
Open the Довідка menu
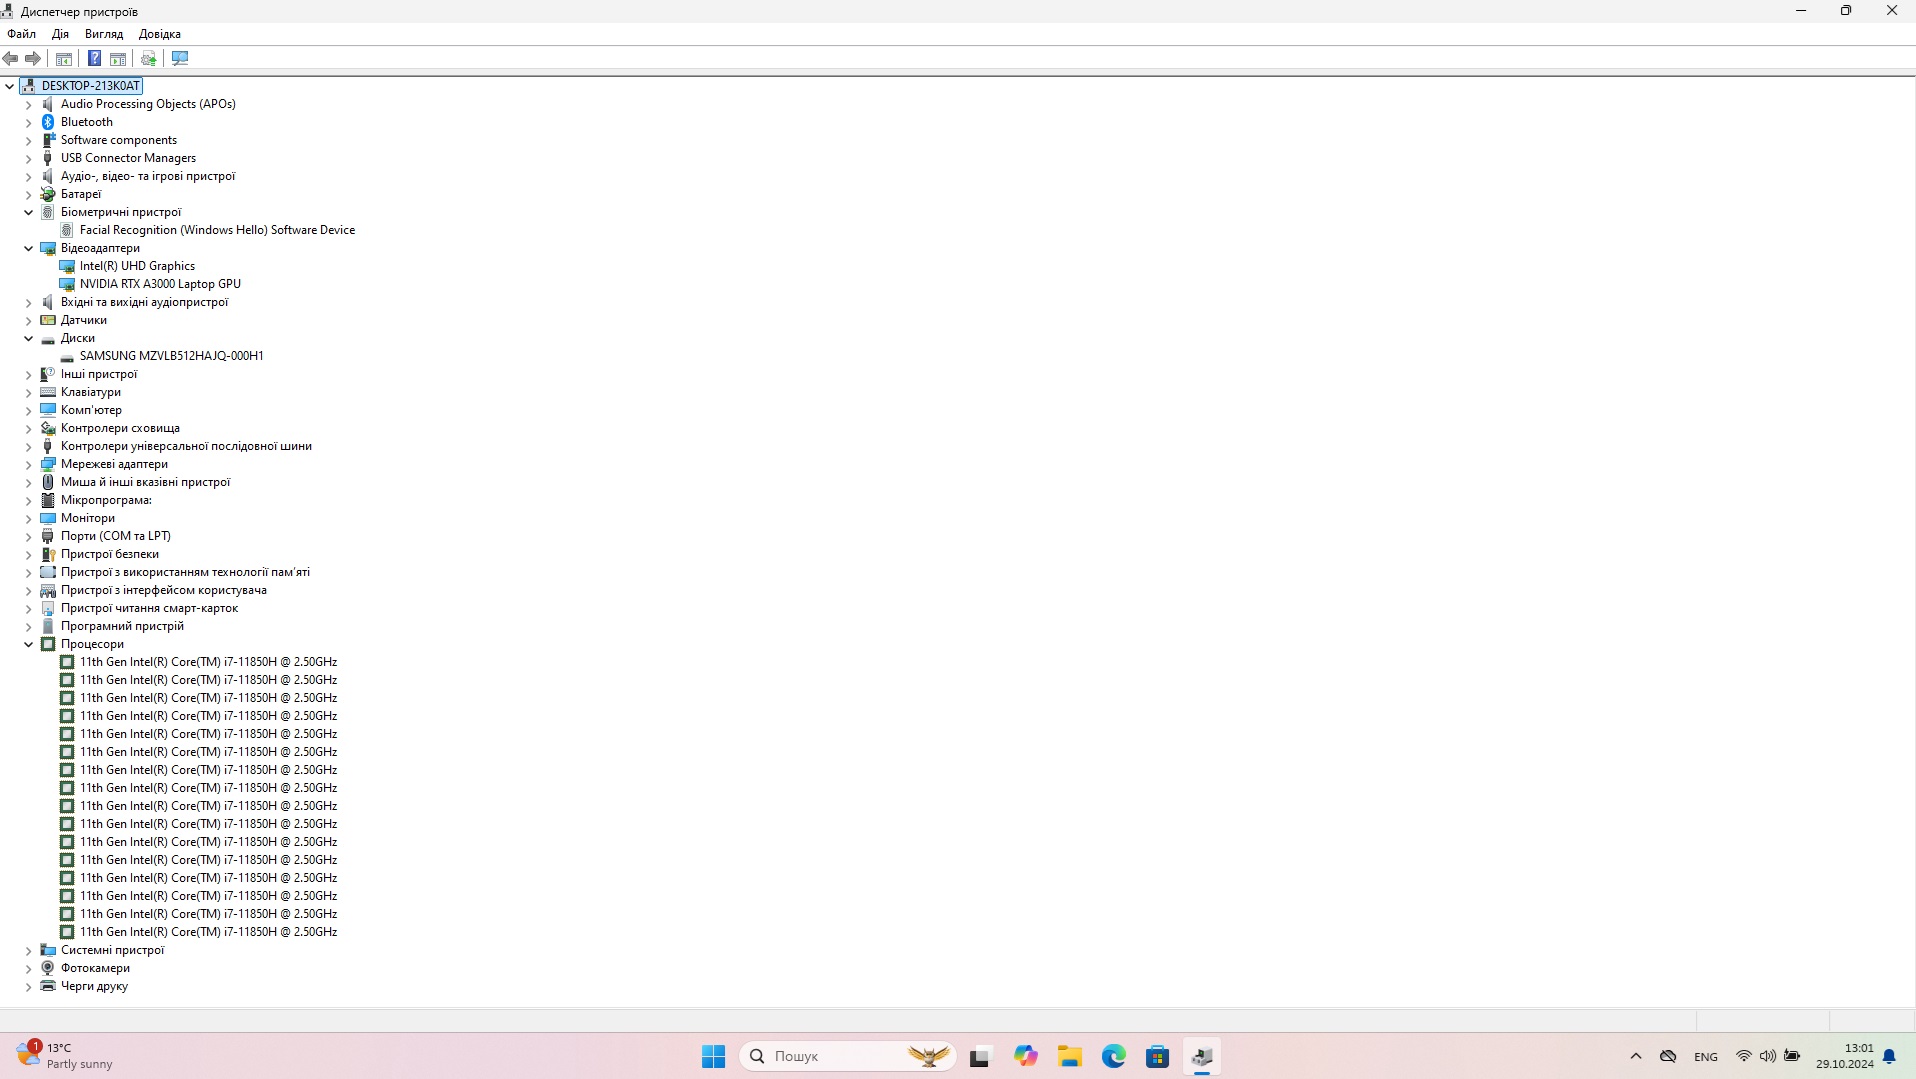tap(160, 34)
